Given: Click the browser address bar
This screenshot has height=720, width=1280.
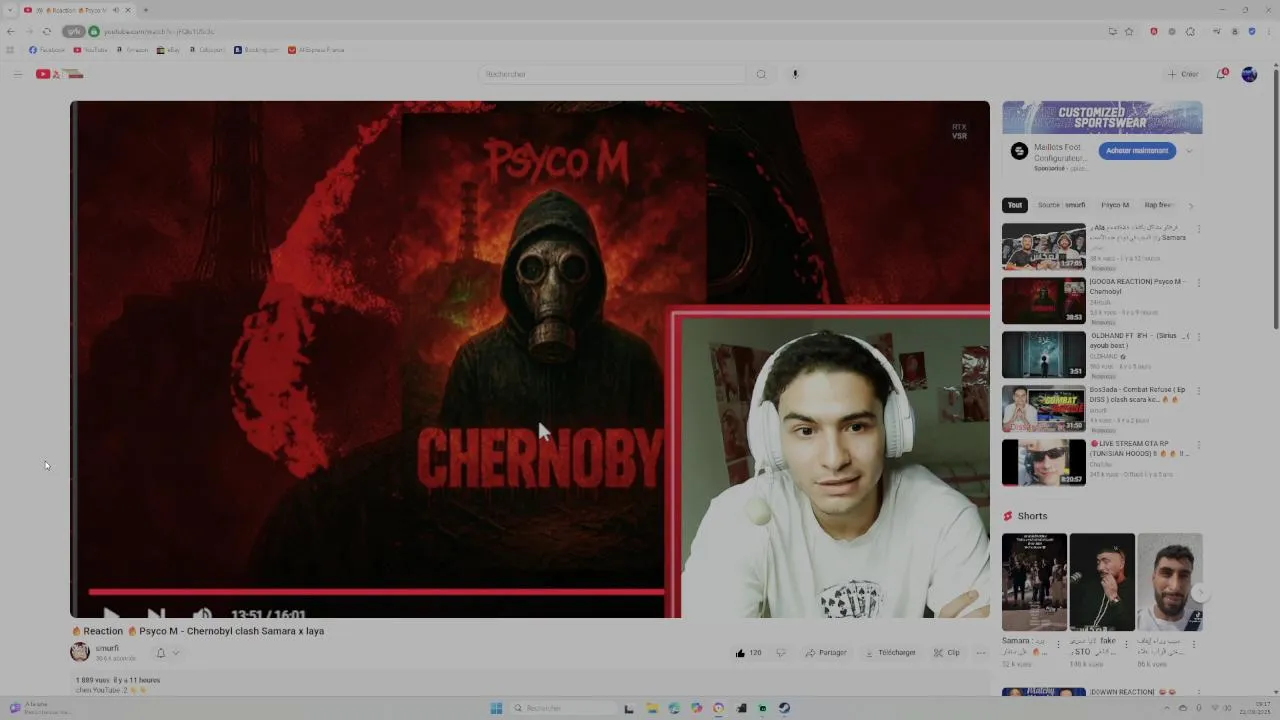Looking at the screenshot, I should pyautogui.click(x=600, y=31).
